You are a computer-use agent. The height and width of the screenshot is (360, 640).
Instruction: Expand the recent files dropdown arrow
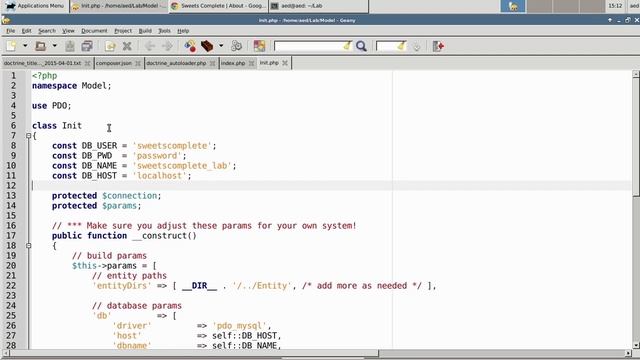click(54, 46)
